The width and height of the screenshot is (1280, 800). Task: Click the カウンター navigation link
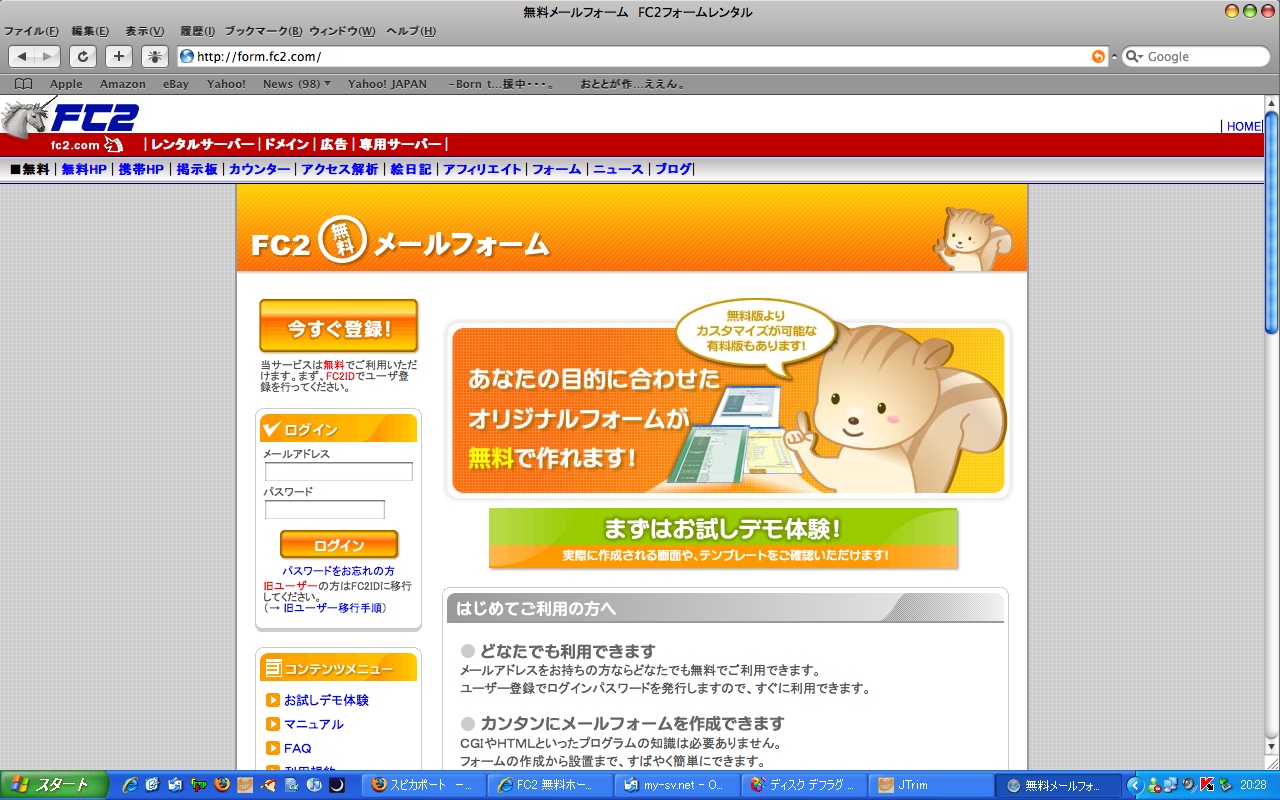260,170
